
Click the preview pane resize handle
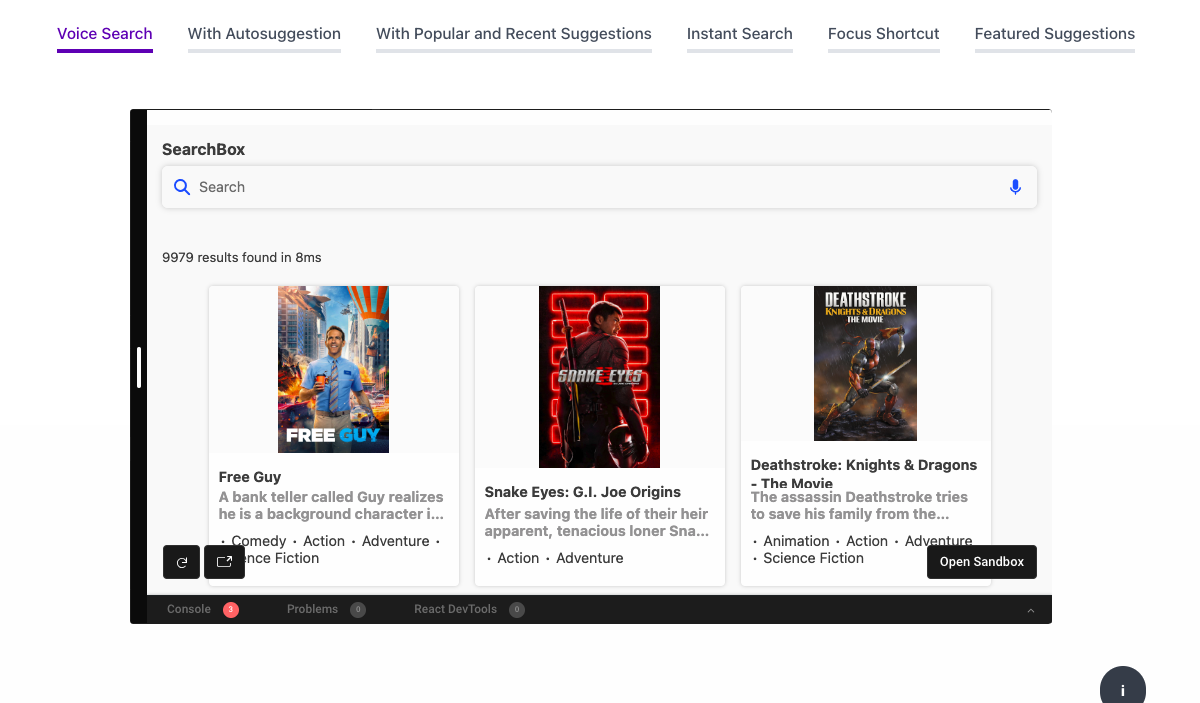(x=140, y=367)
